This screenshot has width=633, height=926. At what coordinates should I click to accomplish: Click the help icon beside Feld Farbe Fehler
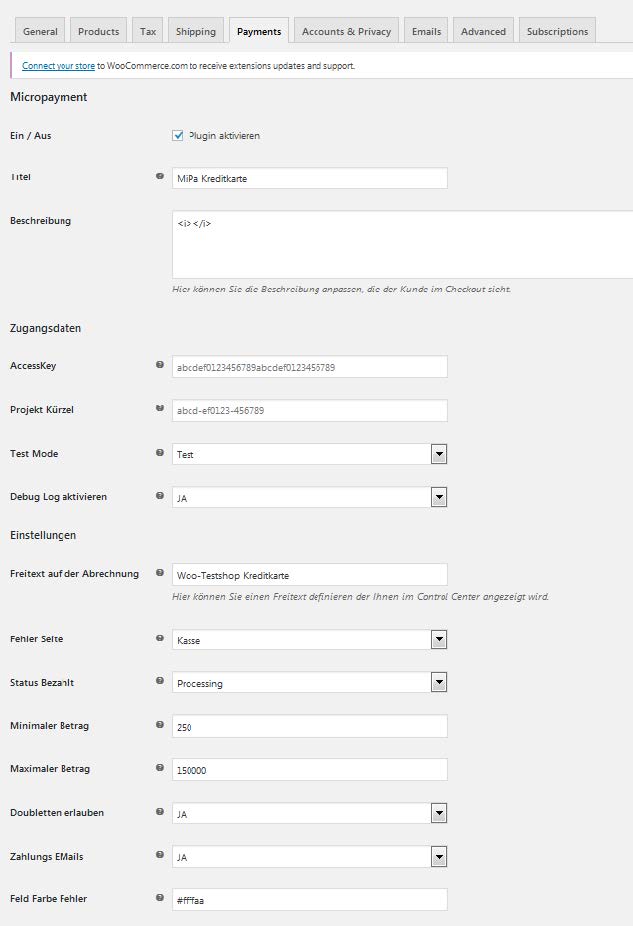pyautogui.click(x=160, y=897)
